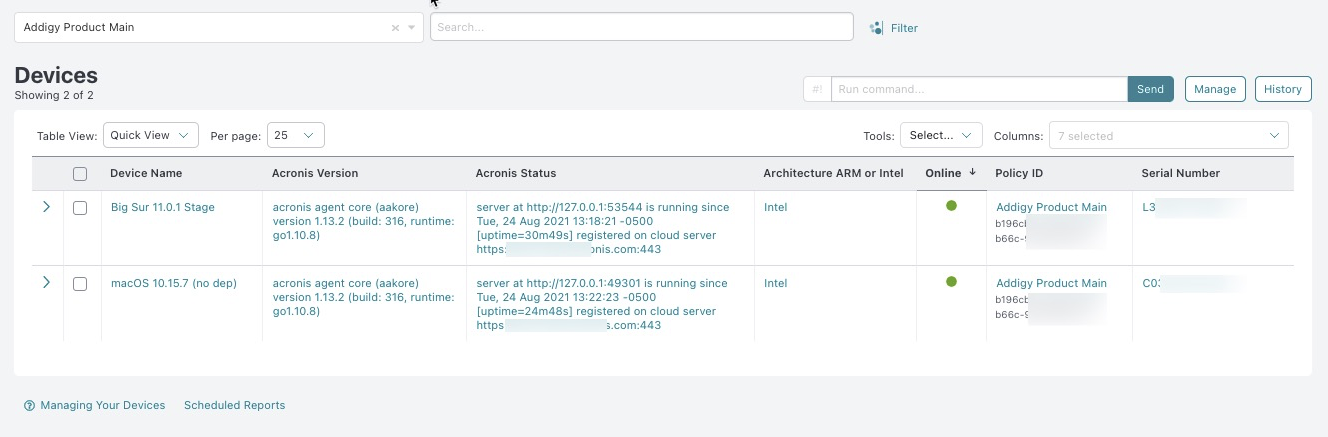1328x437 pixels.
Task: Open the command History
Action: point(1282,89)
